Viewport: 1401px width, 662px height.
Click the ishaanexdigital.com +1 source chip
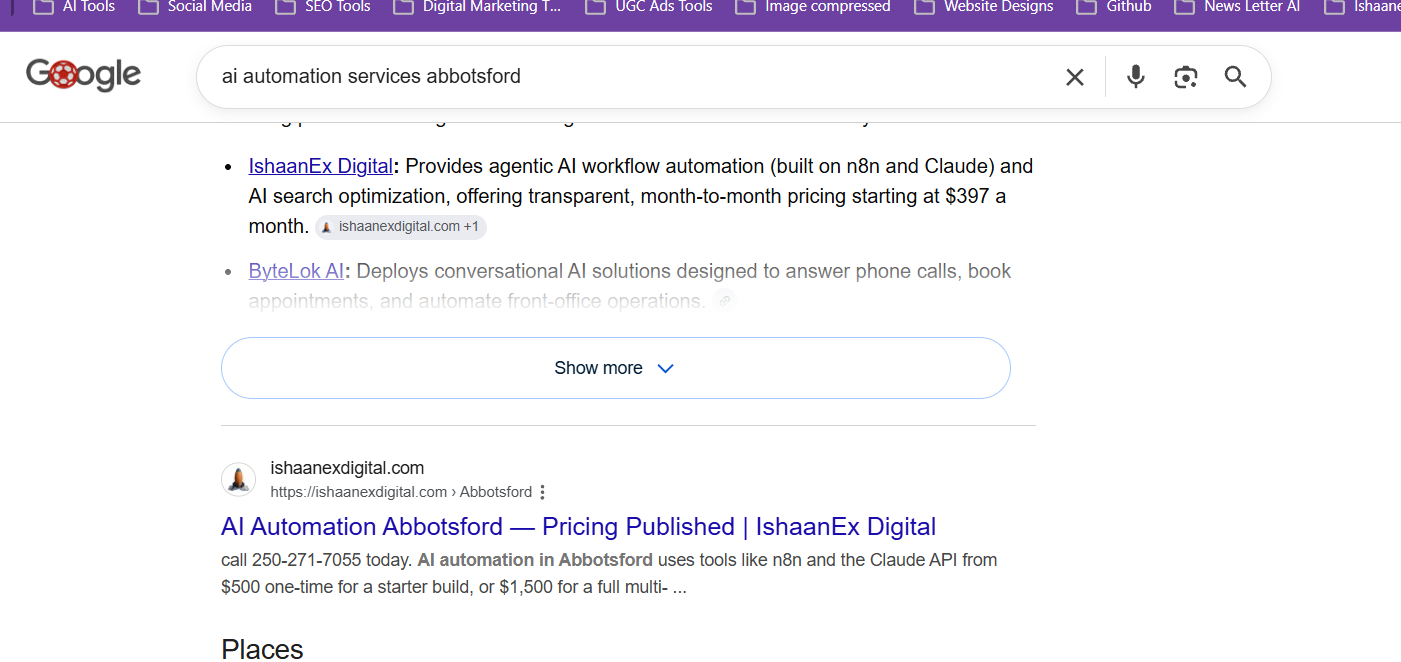[401, 227]
